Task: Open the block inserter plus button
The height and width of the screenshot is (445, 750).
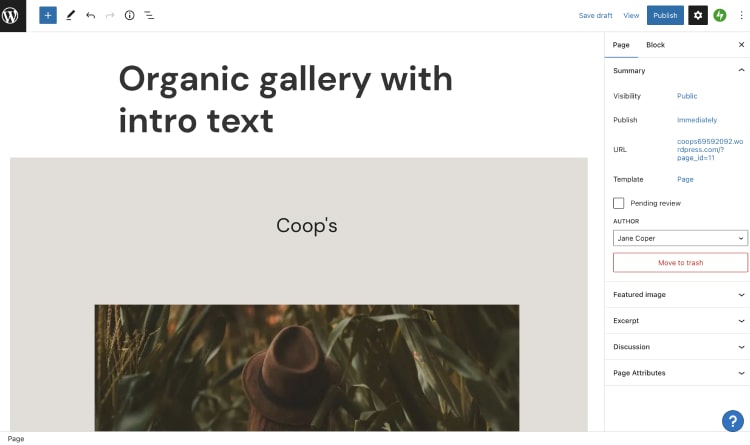Action: tap(48, 15)
